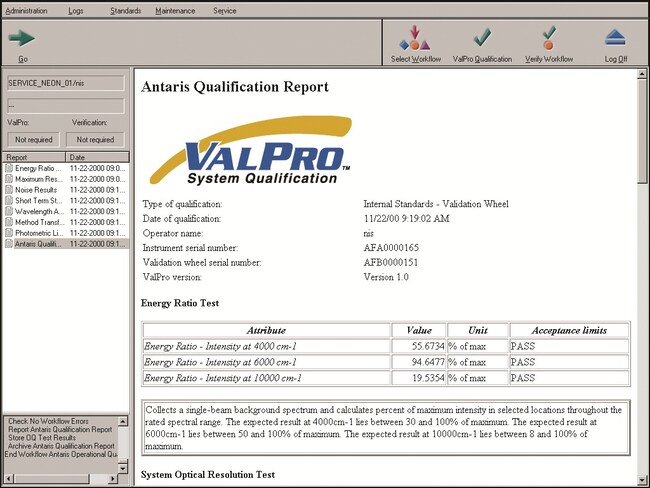
Task: Click the 94.6477 value cell
Action: [x=419, y=362]
